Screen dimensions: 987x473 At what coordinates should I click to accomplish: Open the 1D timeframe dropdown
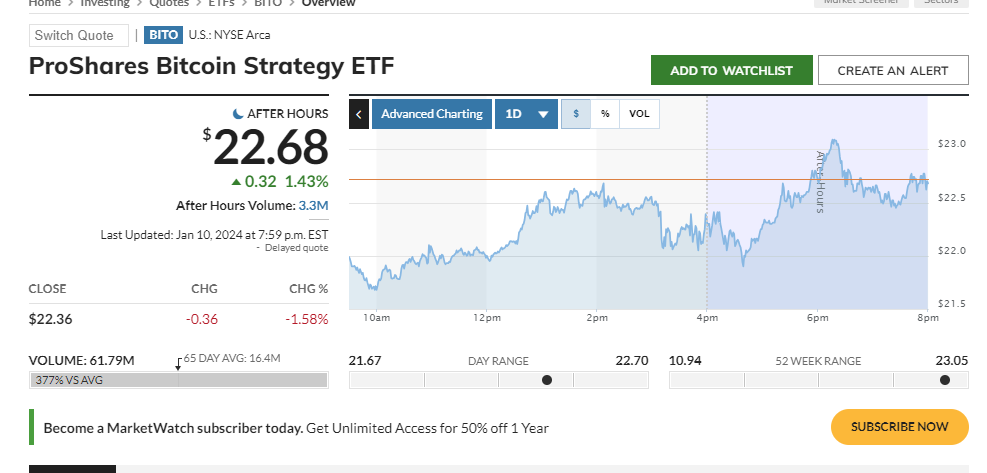click(527, 114)
